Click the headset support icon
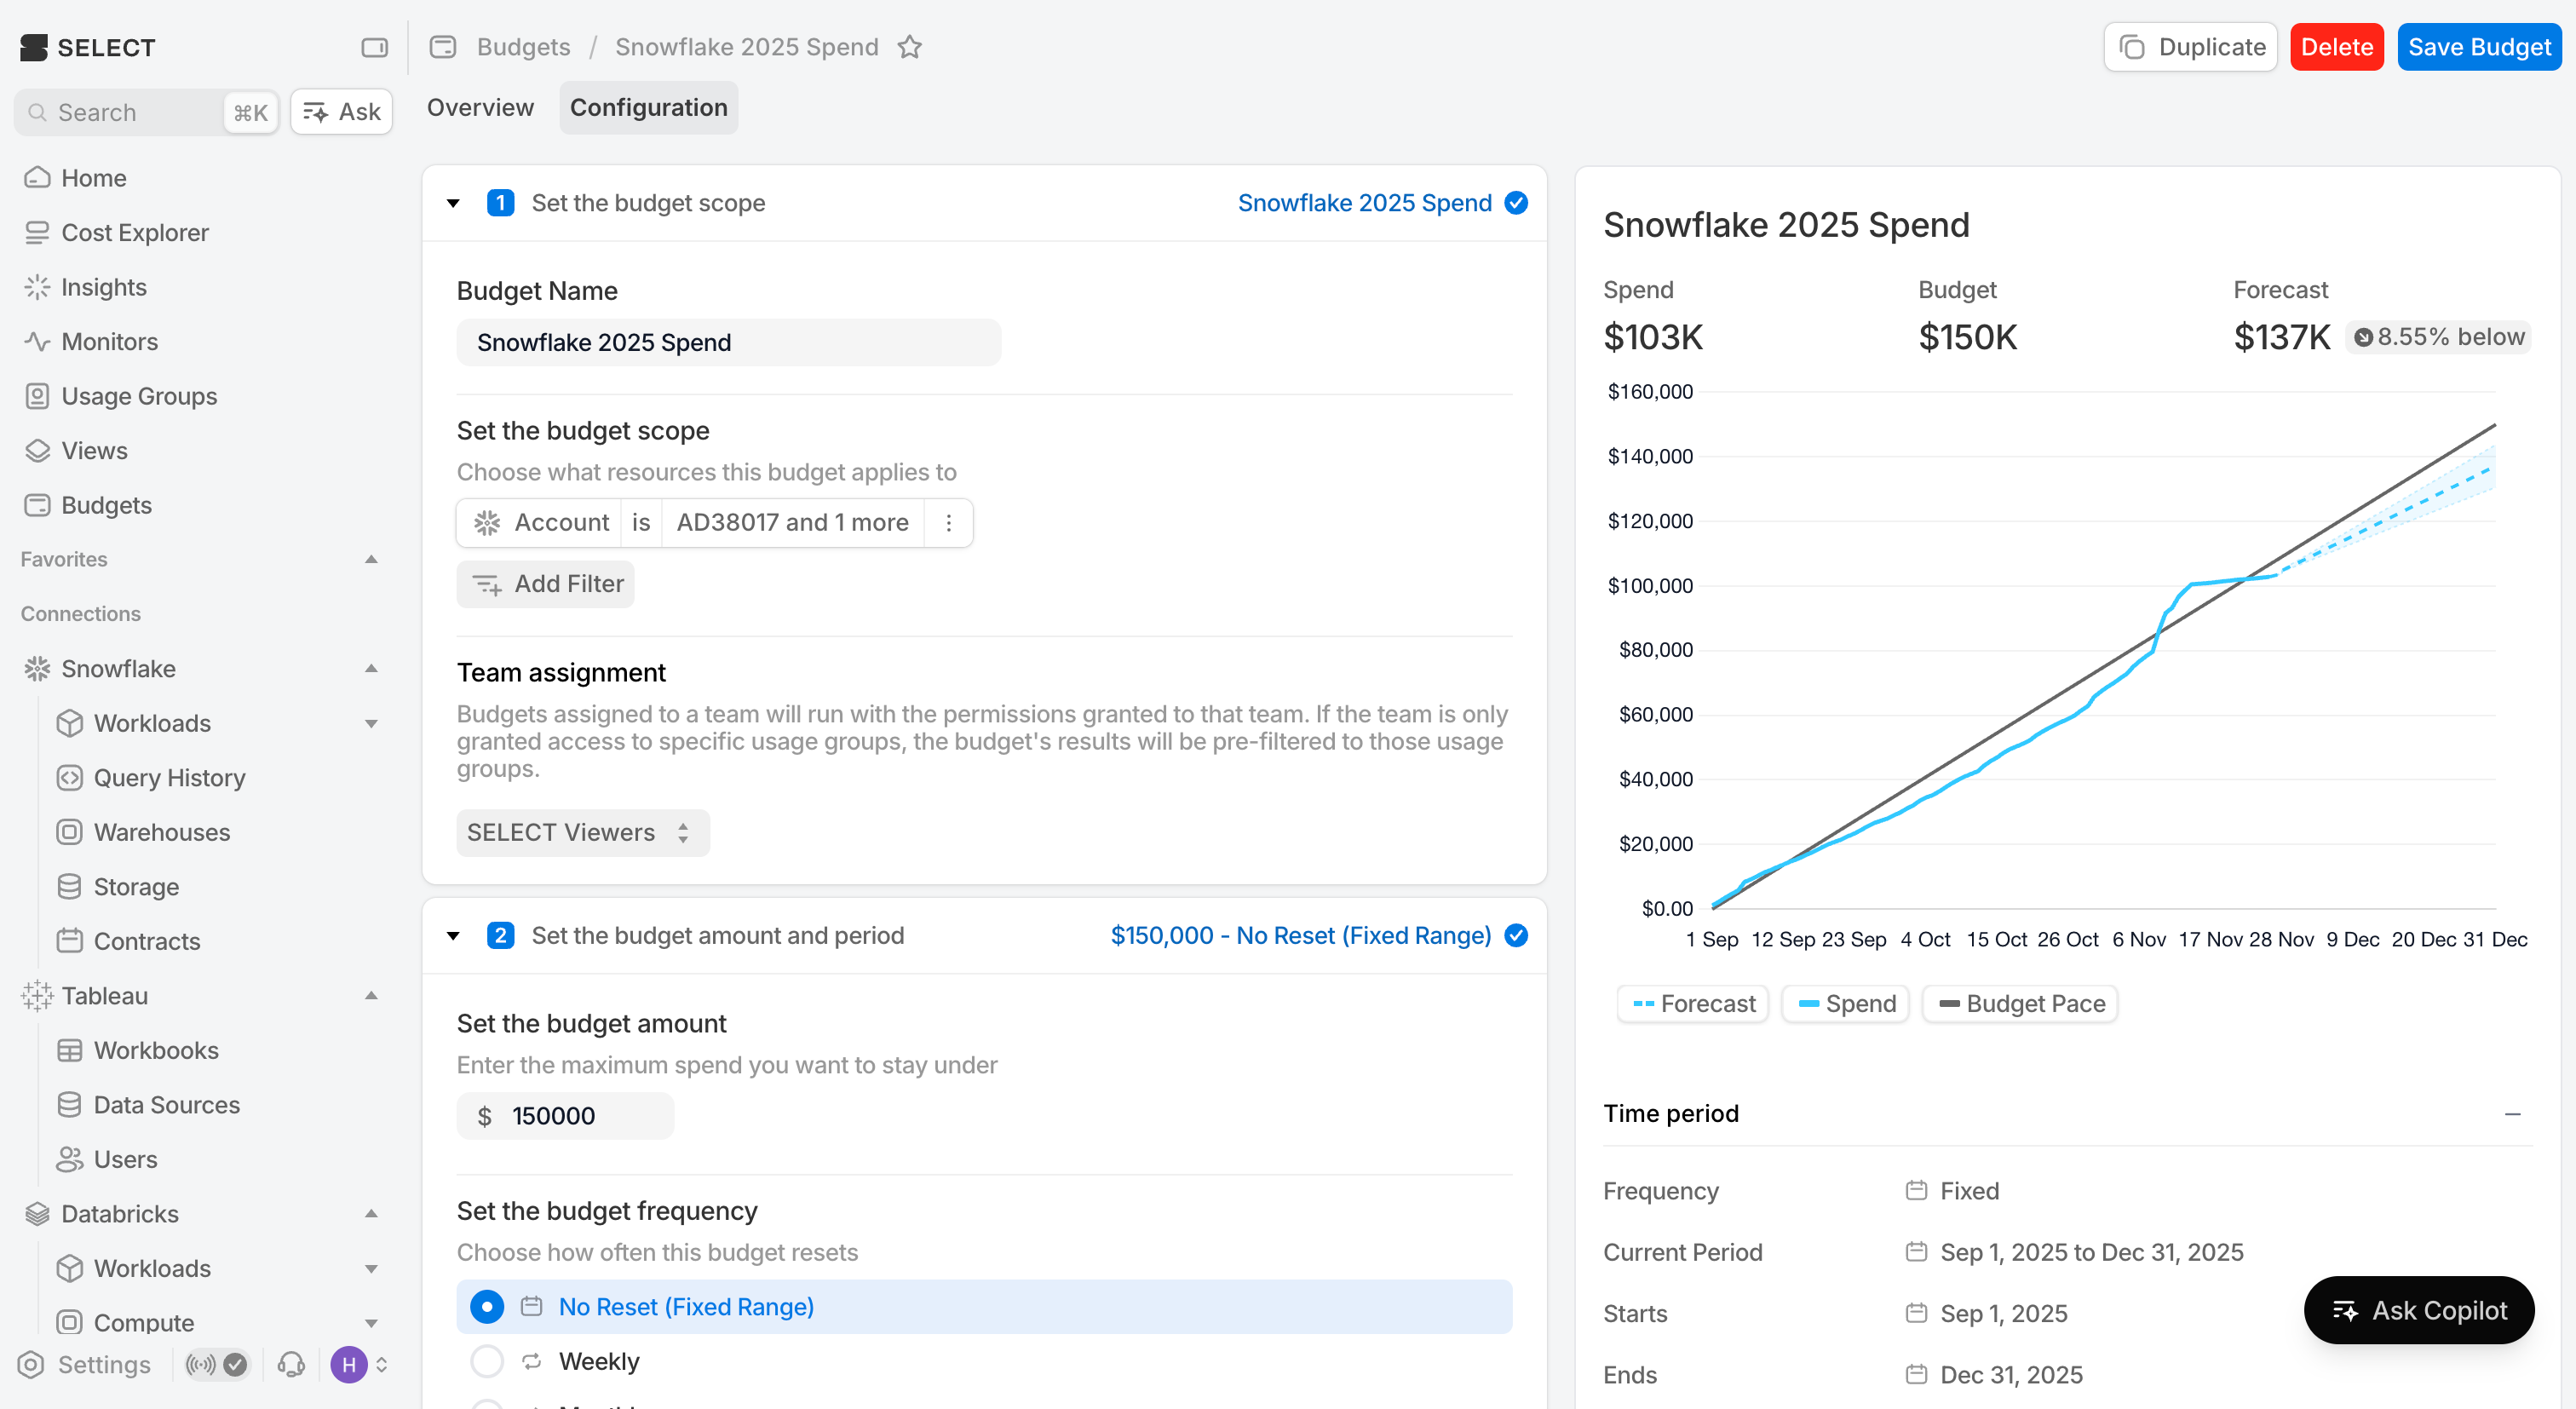Viewport: 2576px width, 1409px height. (x=291, y=1364)
